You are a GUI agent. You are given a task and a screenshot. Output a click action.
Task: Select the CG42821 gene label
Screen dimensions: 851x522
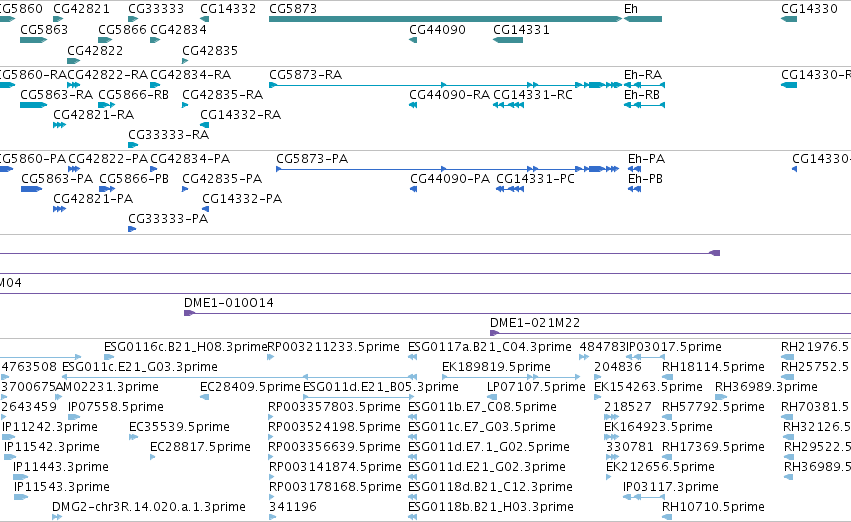pos(81,9)
